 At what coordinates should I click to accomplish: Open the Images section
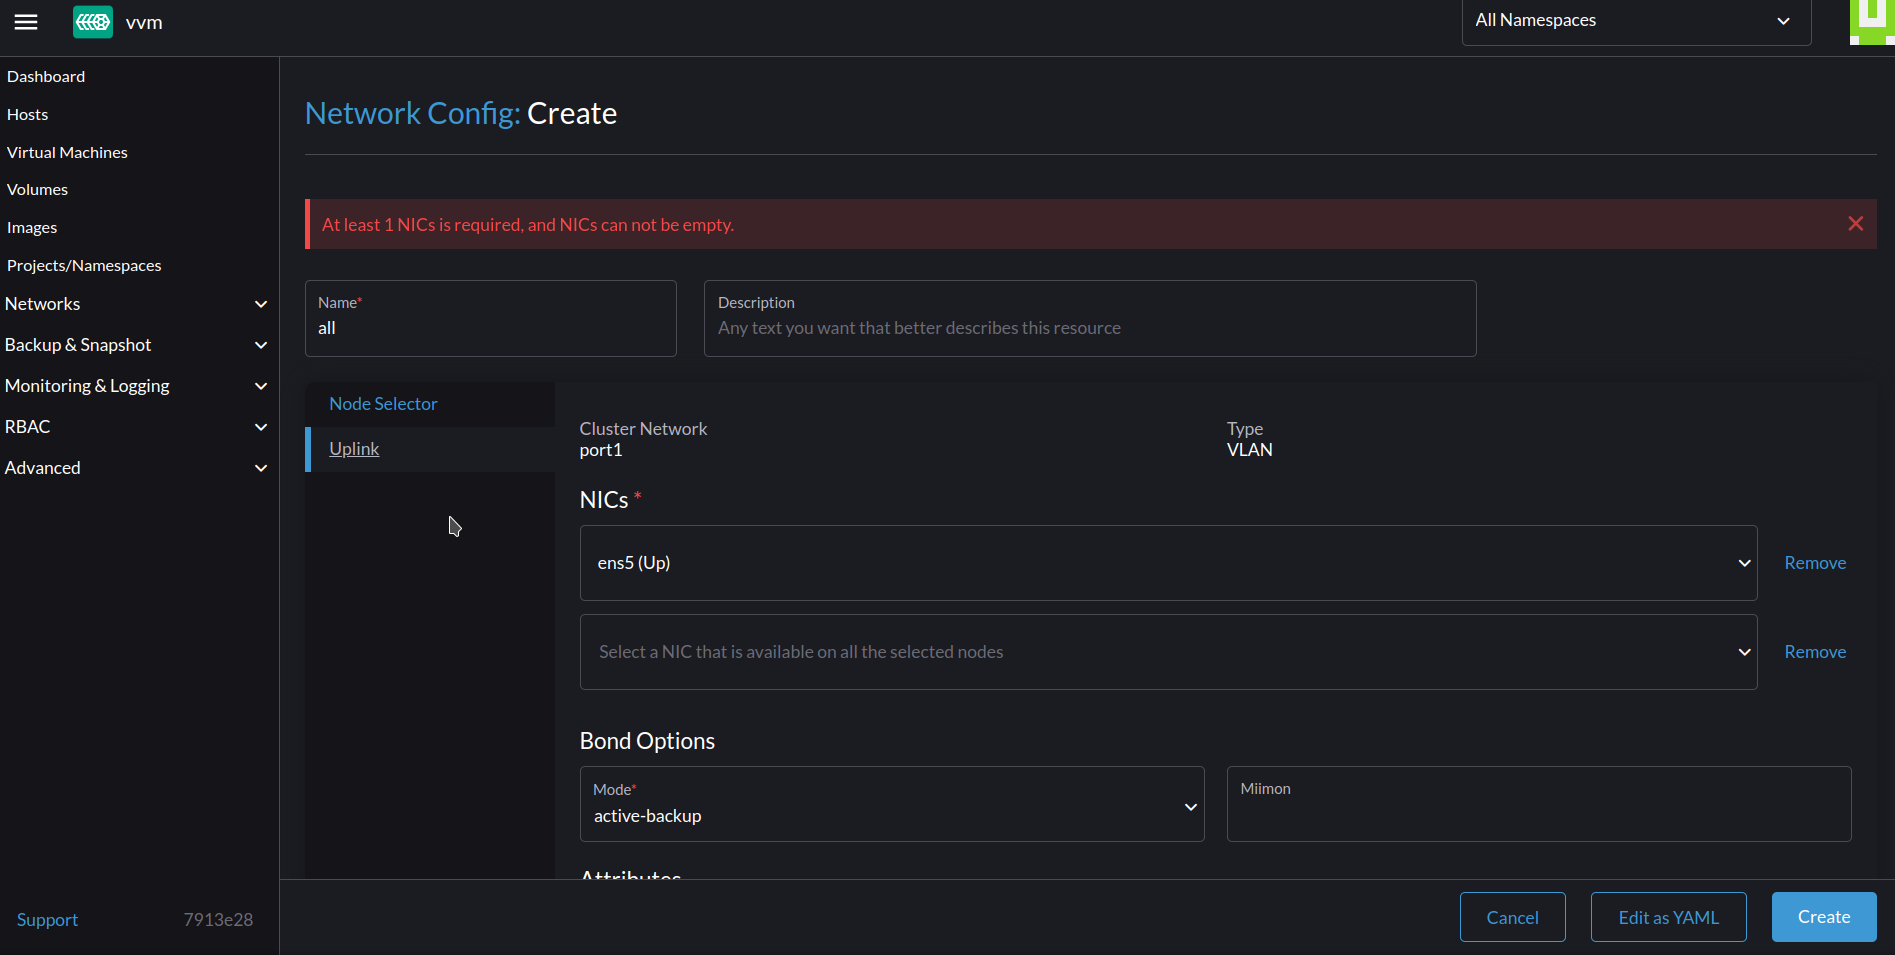coord(32,227)
